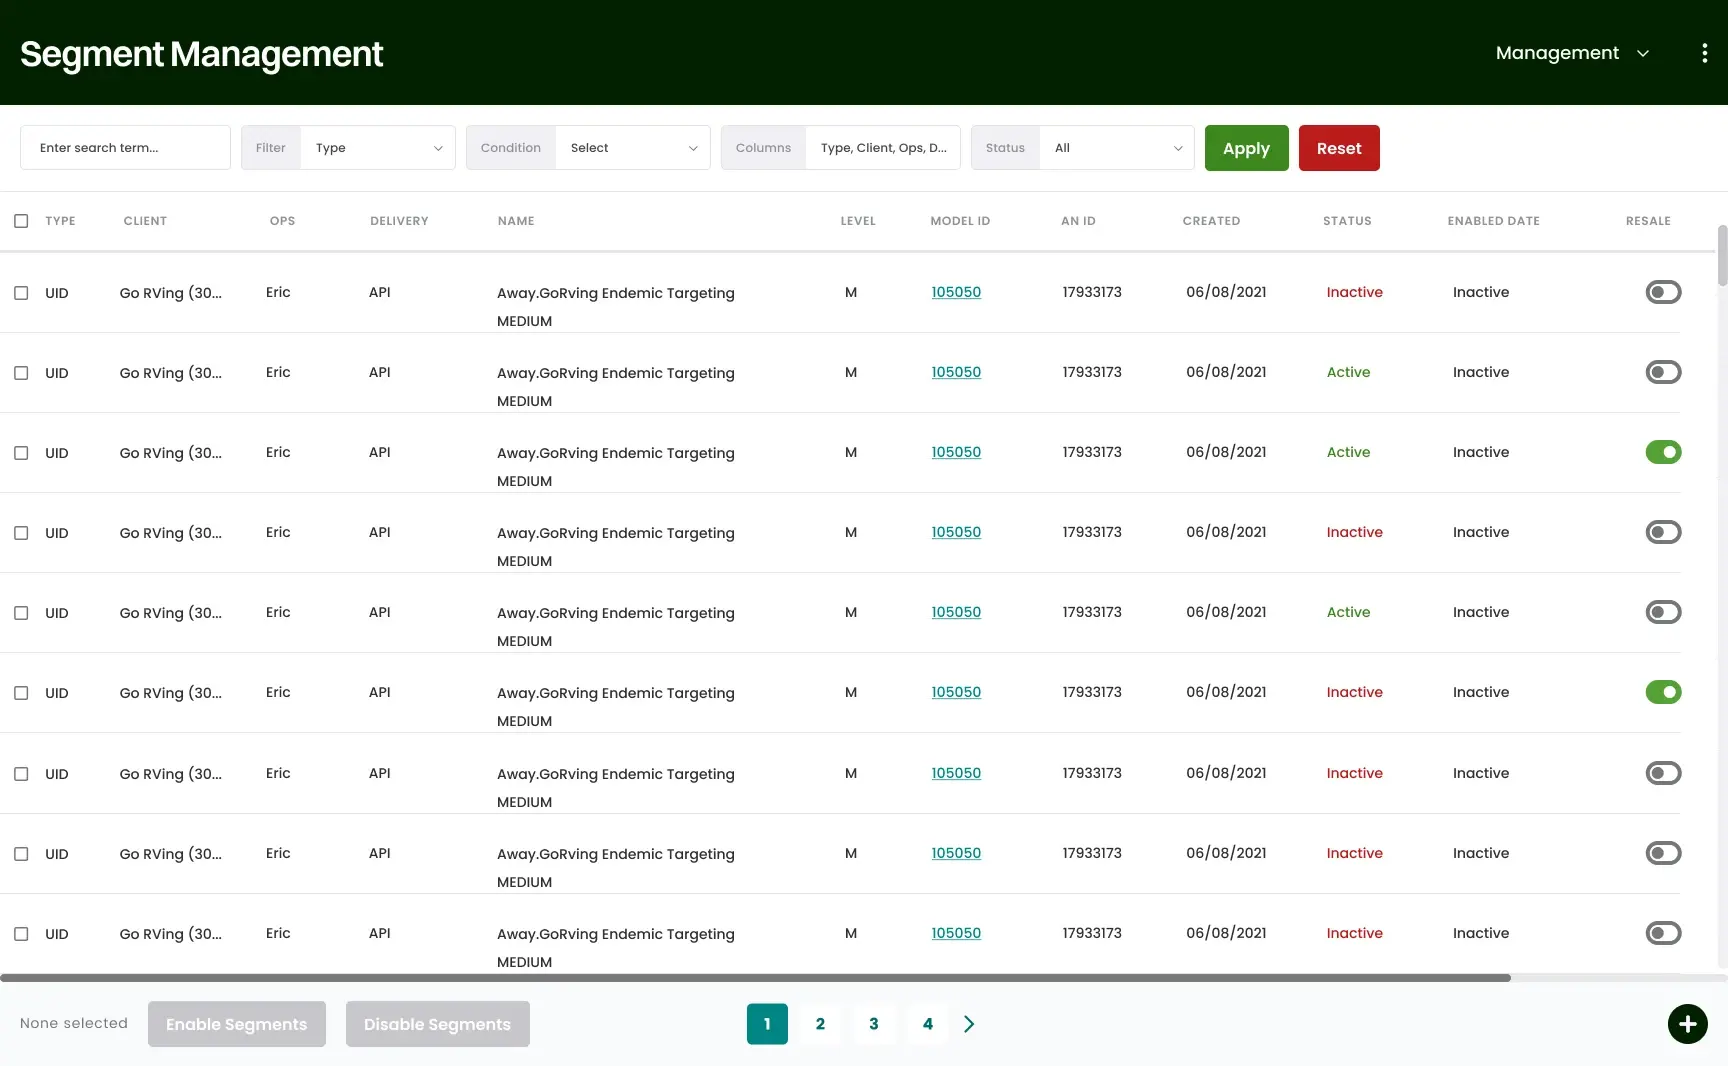This screenshot has width=1728, height=1066.
Task: Expand the Management header dropdown
Action: click(1572, 53)
